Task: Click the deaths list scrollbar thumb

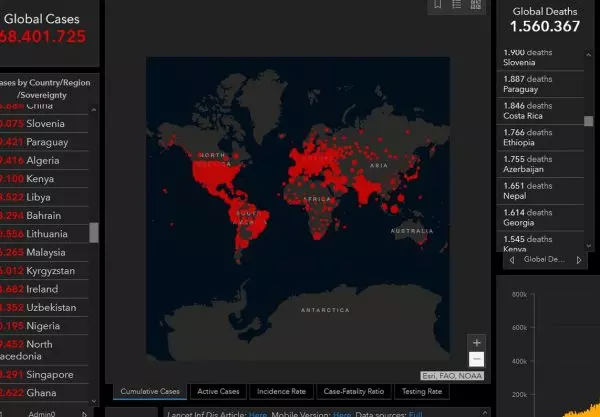Action: pyautogui.click(x=589, y=121)
